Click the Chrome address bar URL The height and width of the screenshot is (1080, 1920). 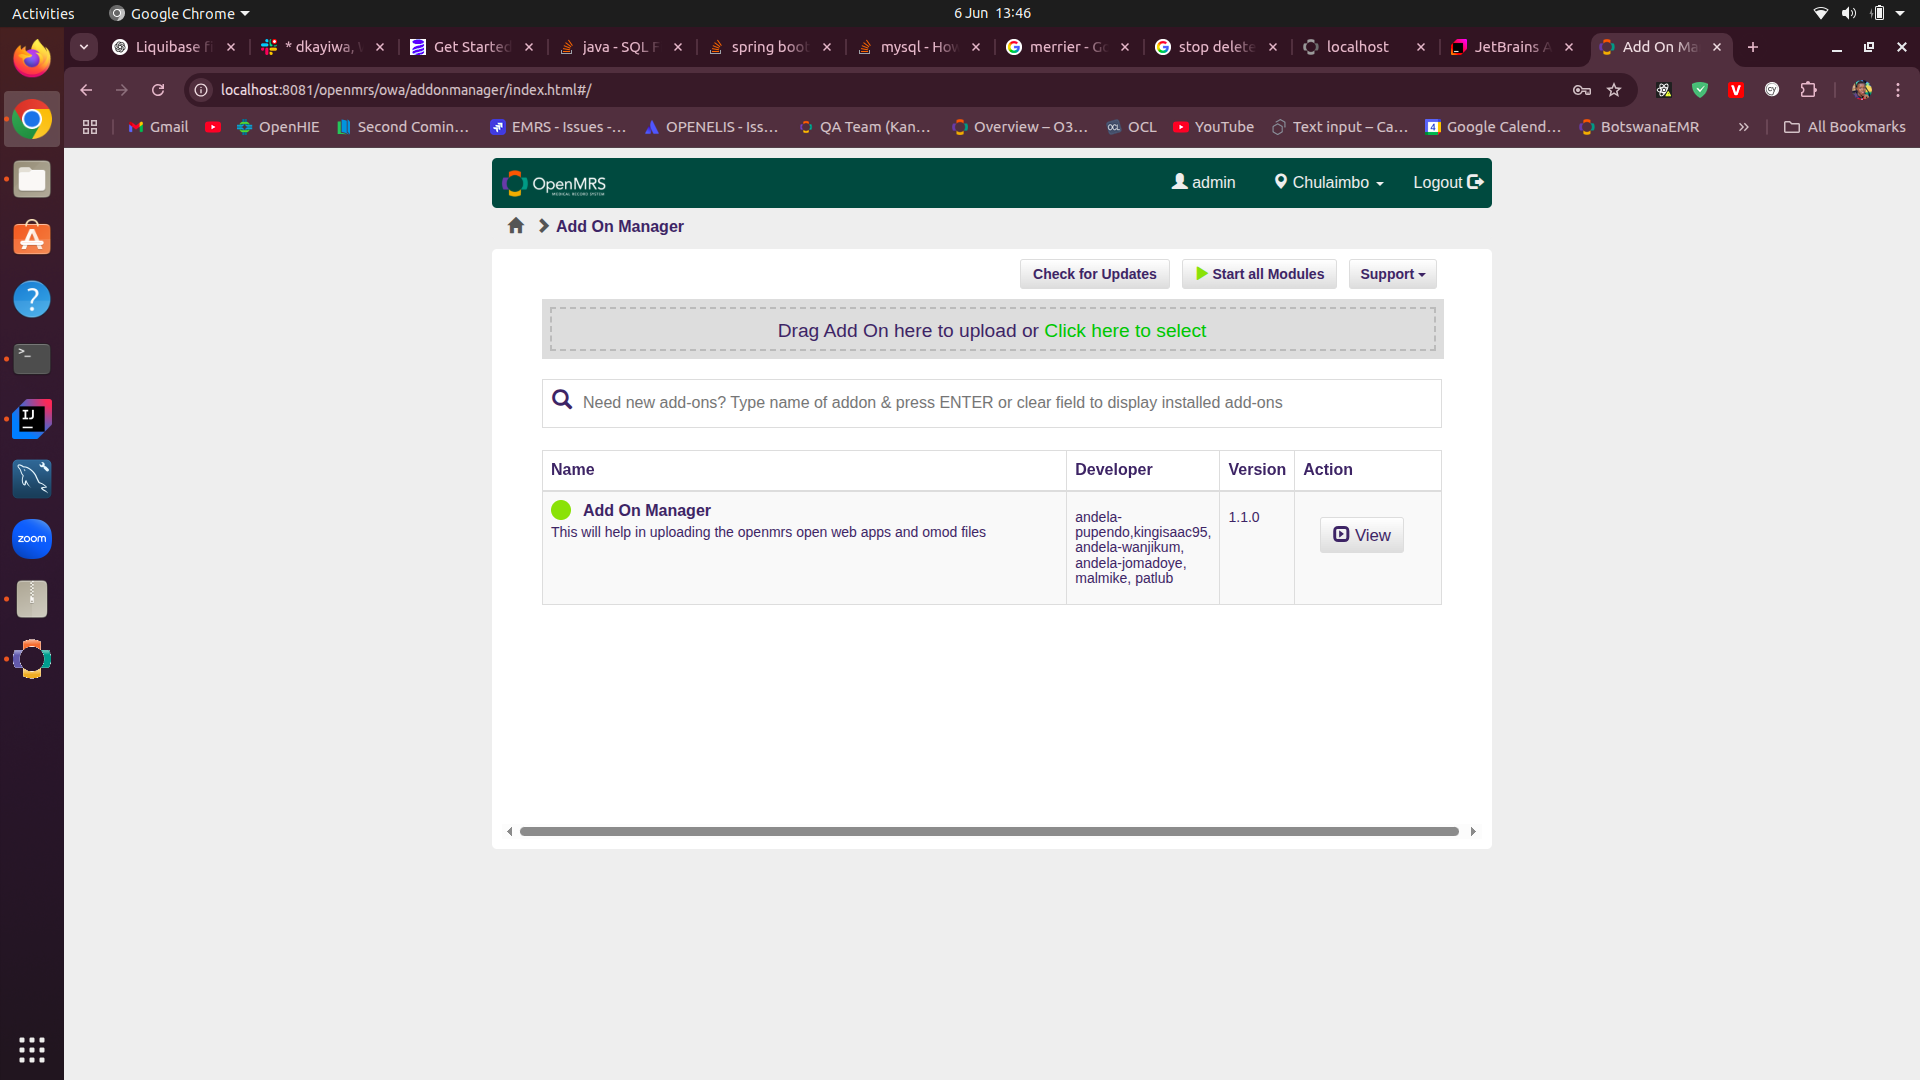click(406, 90)
